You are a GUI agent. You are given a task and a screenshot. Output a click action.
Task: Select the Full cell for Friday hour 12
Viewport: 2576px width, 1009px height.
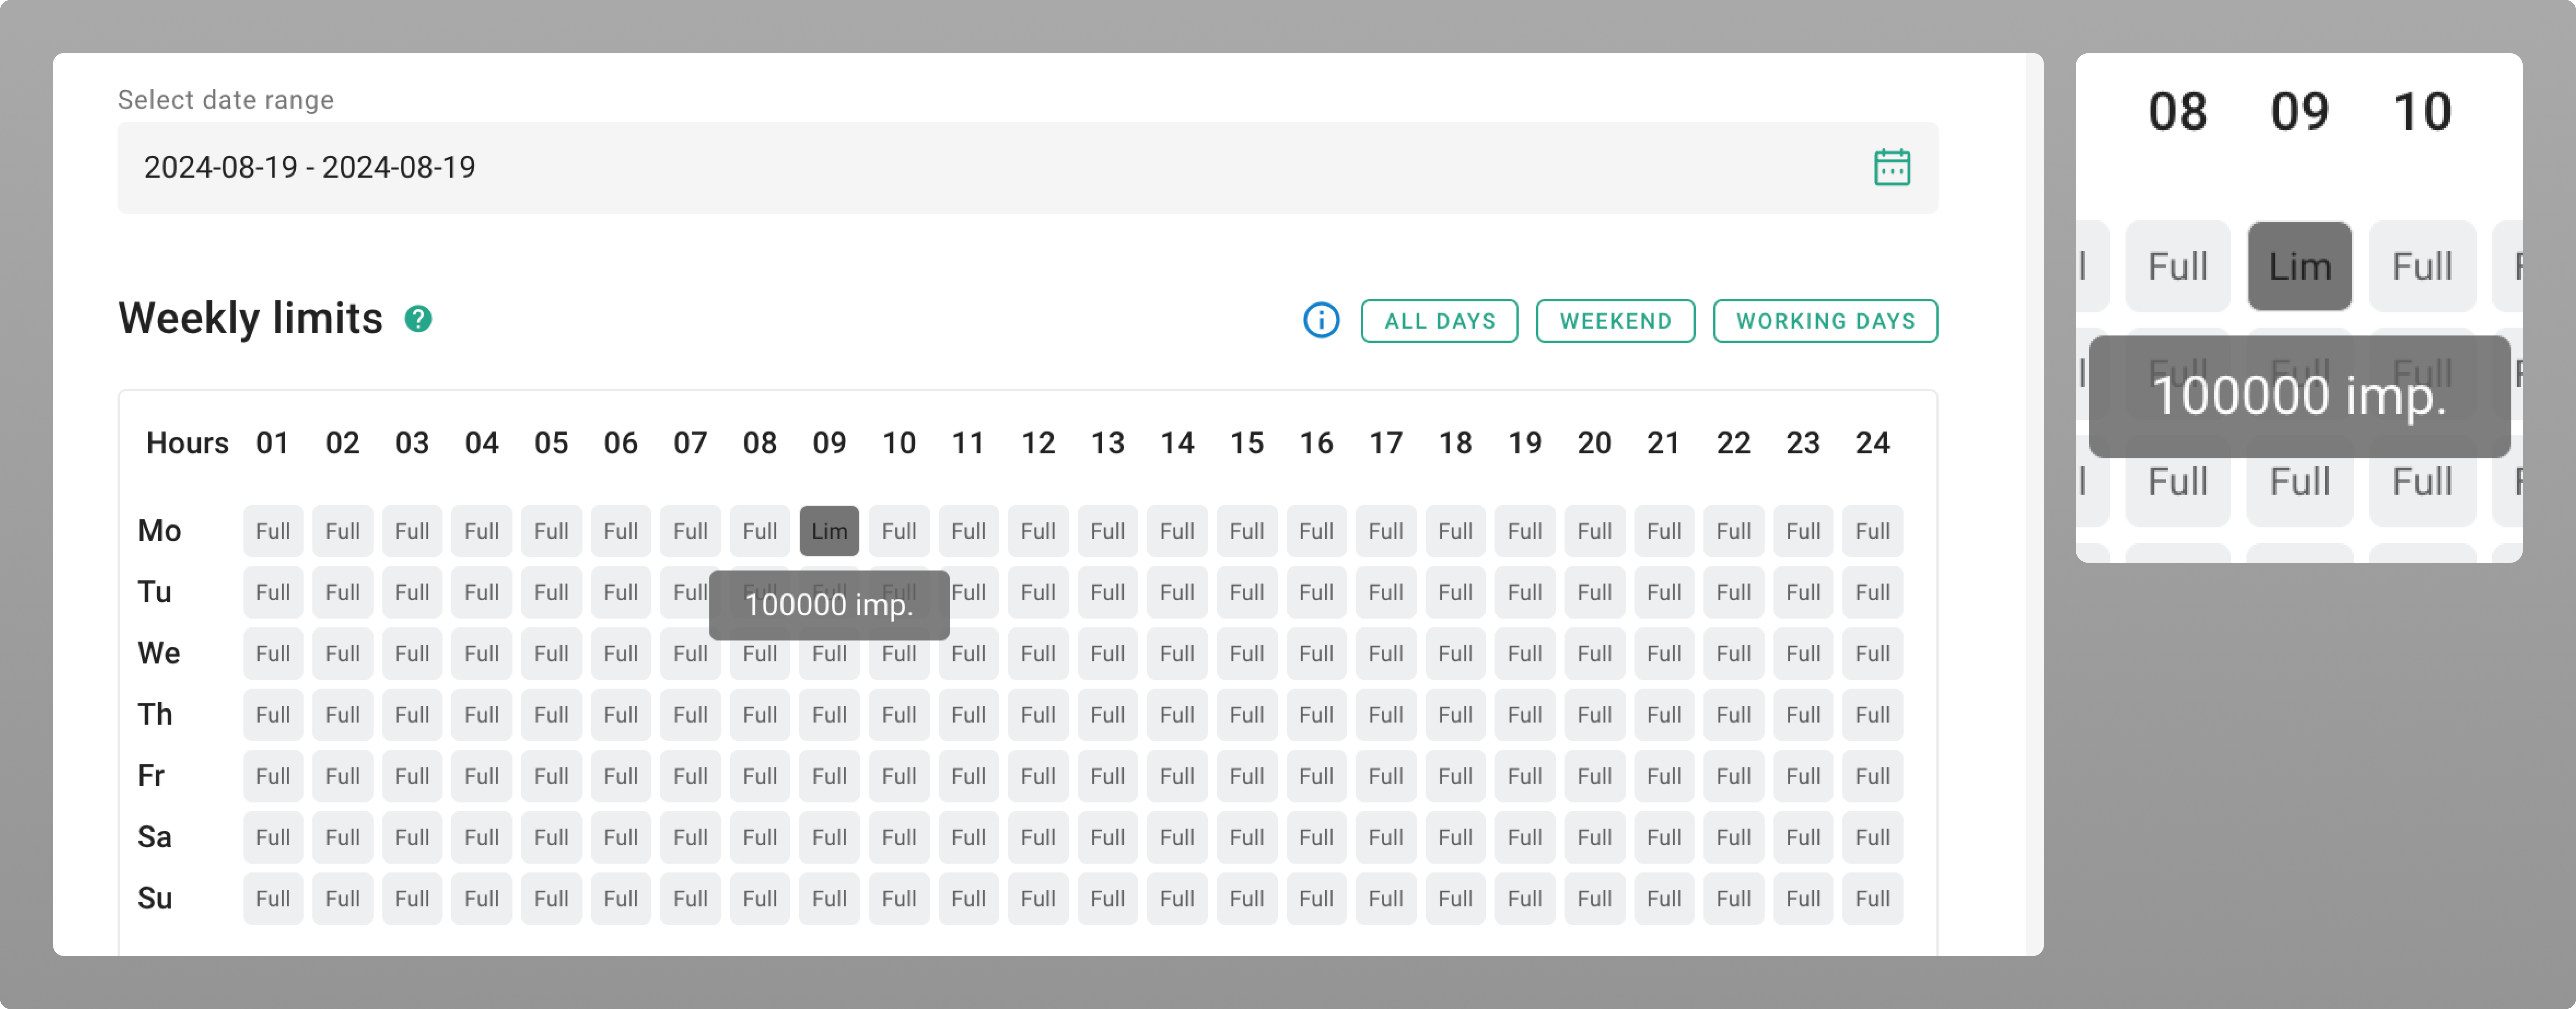[x=1038, y=775]
